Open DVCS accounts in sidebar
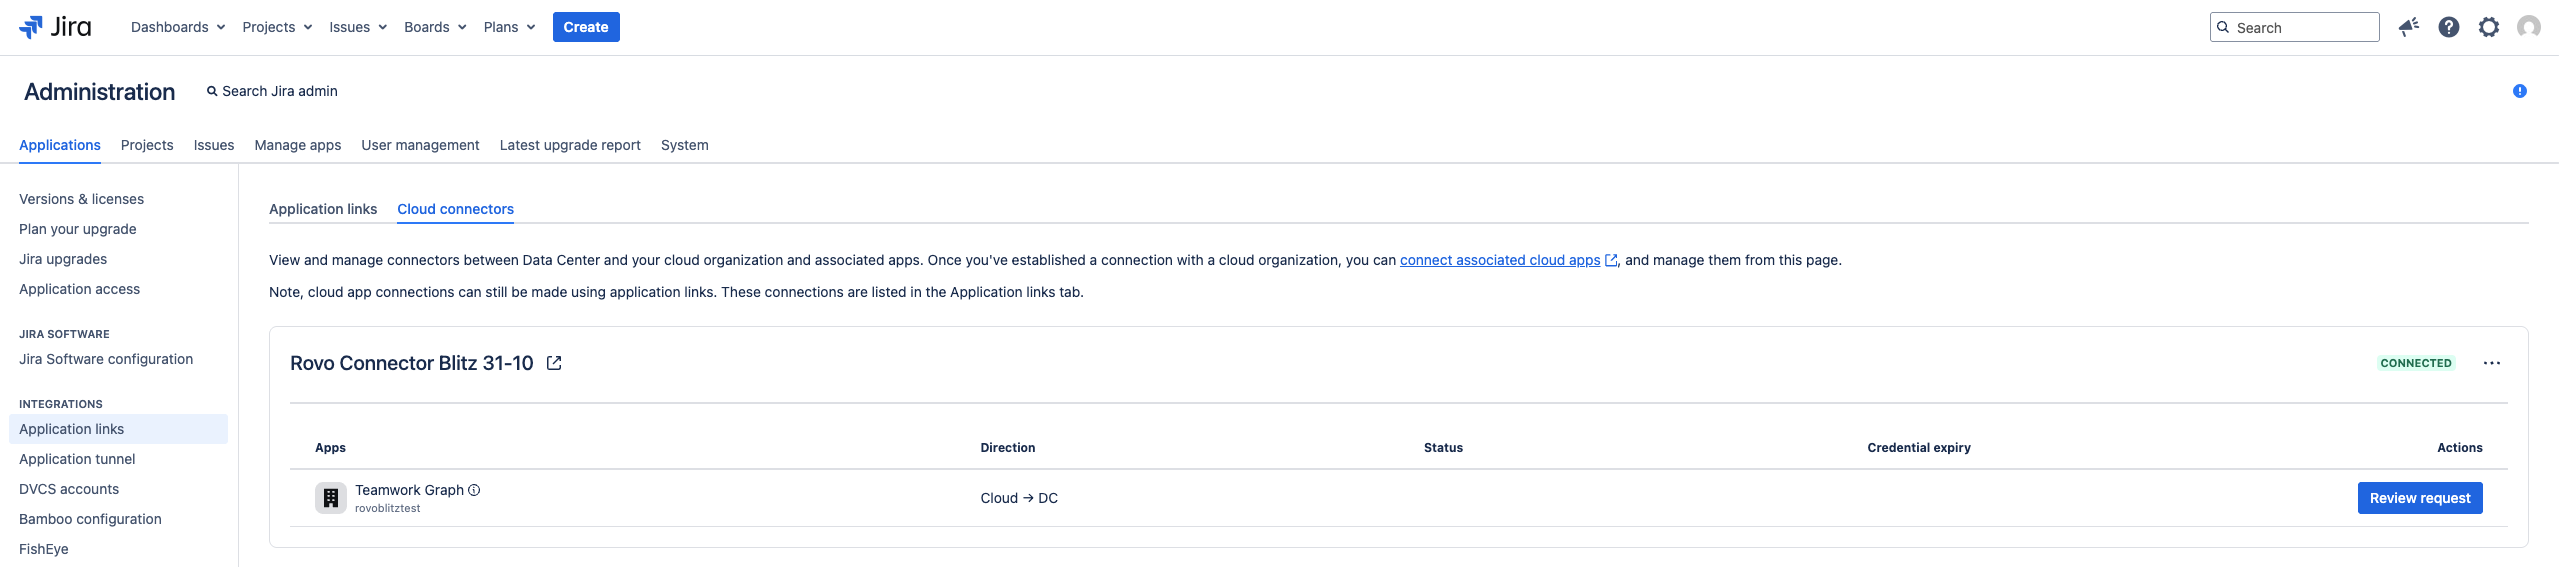This screenshot has height=567, width=2559. coord(69,489)
